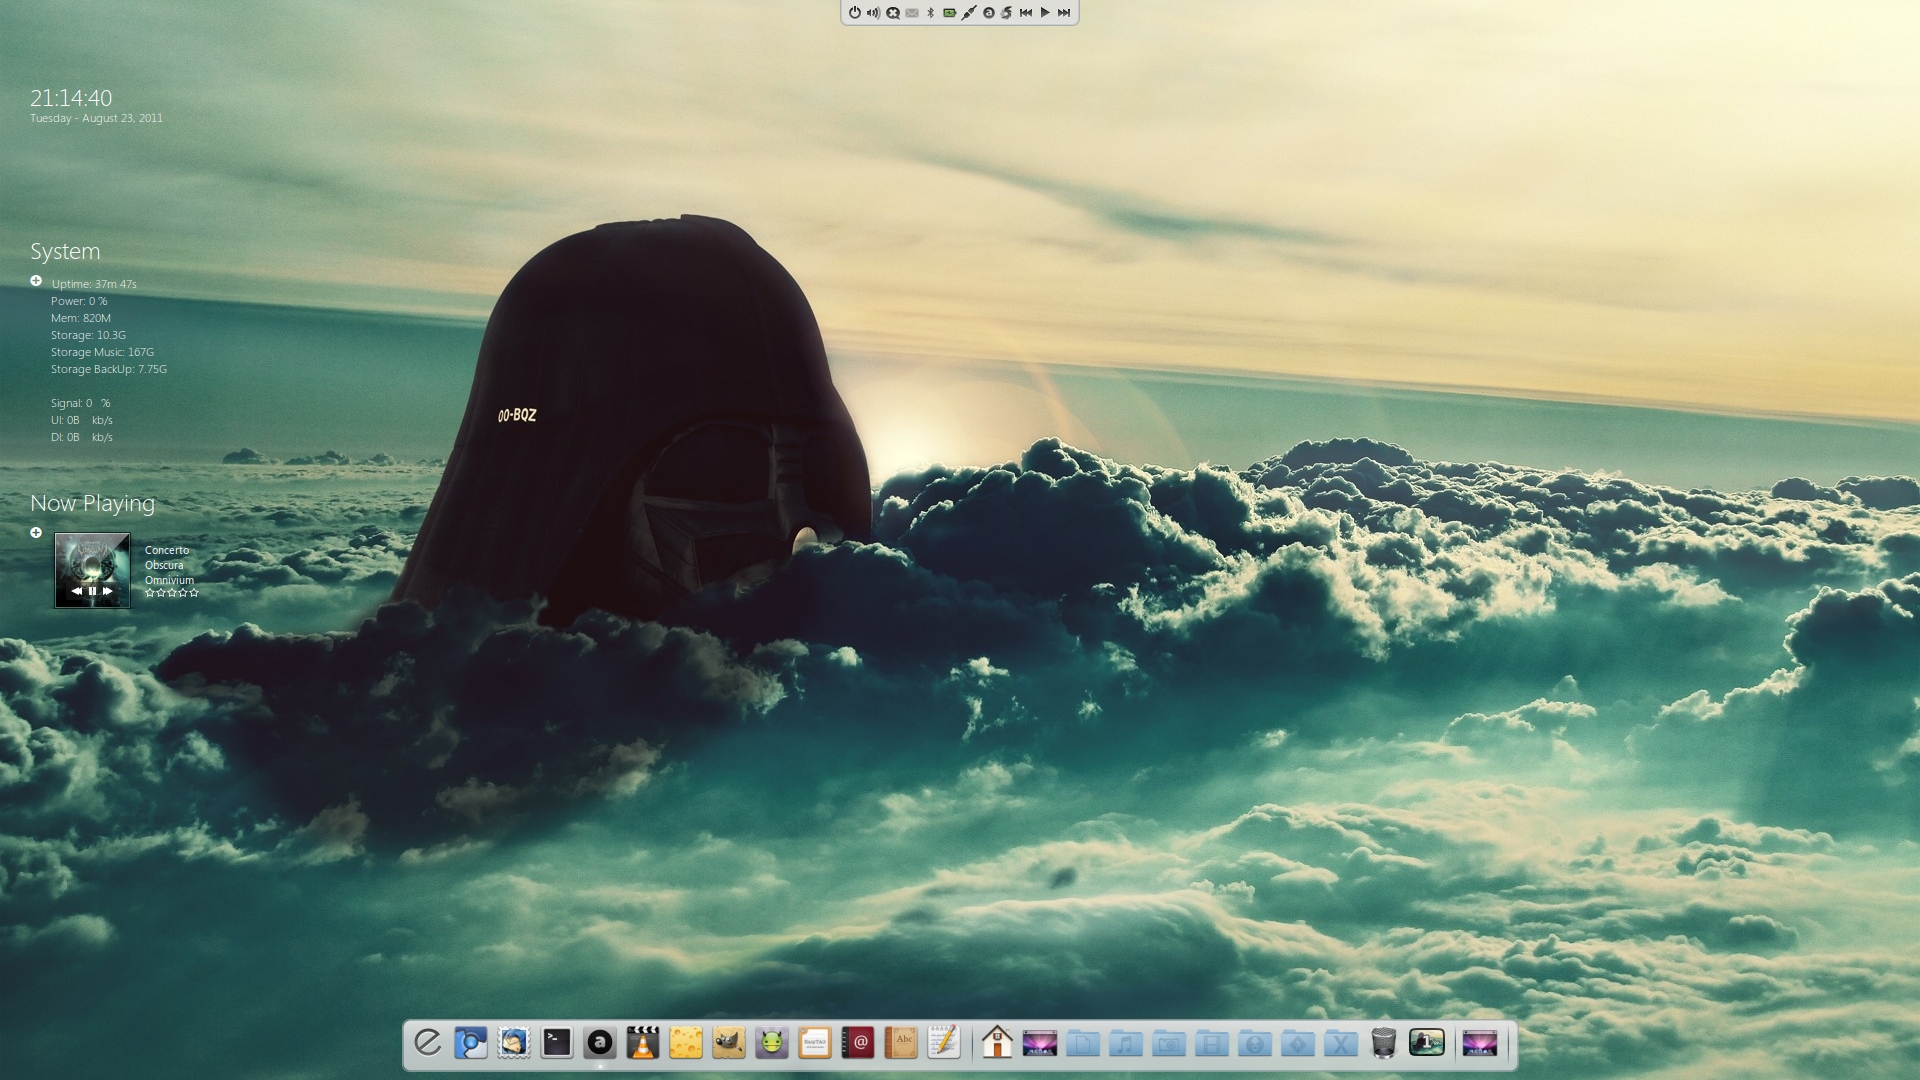Expand the System widget plus icon
Viewport: 1920px width, 1080px height.
point(36,281)
